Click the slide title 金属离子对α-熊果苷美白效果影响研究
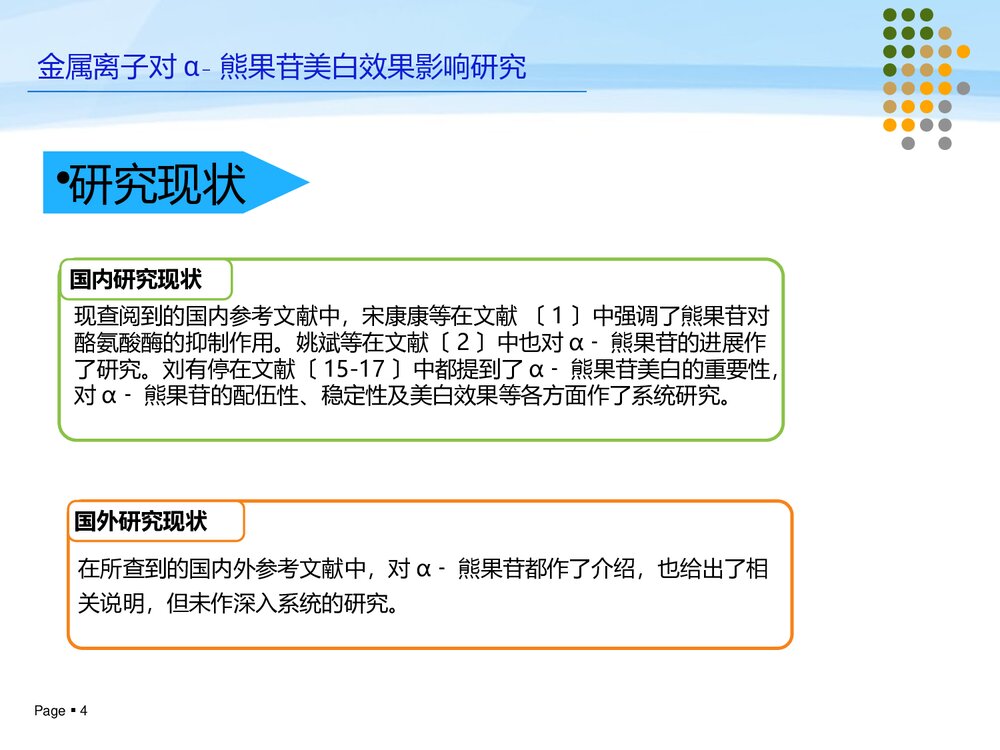The image size is (1000, 750). point(281,67)
